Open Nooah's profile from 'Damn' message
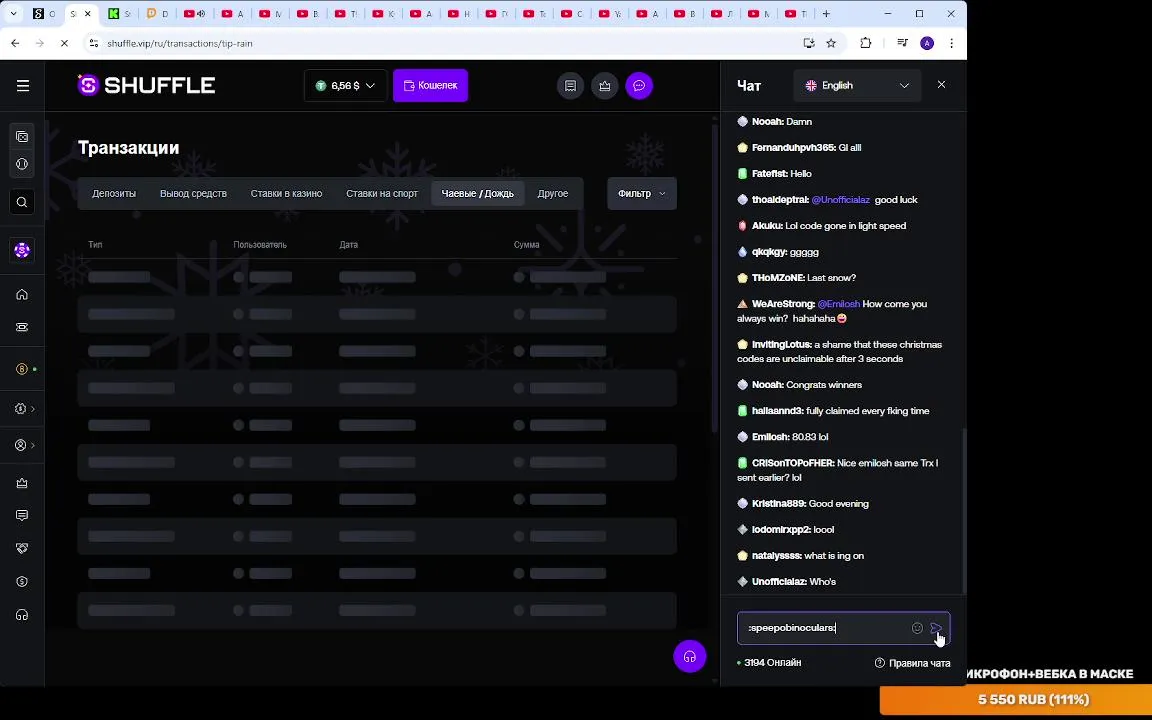The height and width of the screenshot is (720, 1152). [767, 121]
